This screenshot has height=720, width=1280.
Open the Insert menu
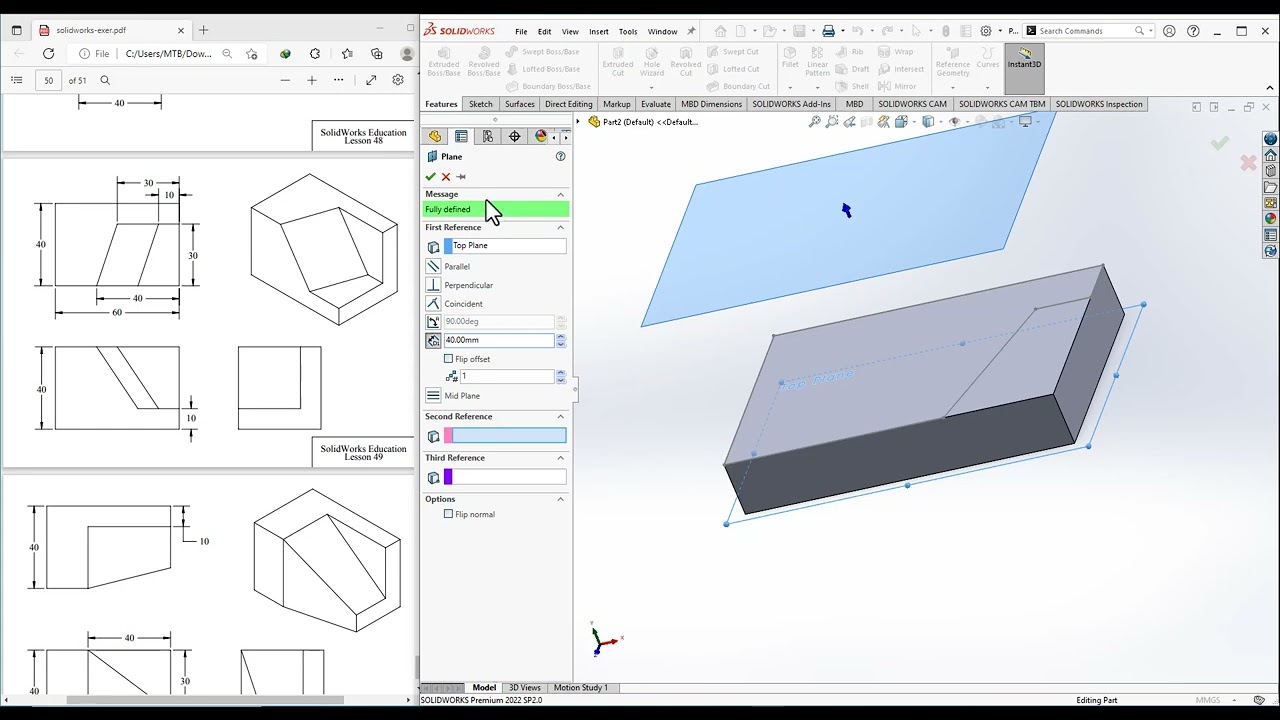click(598, 31)
